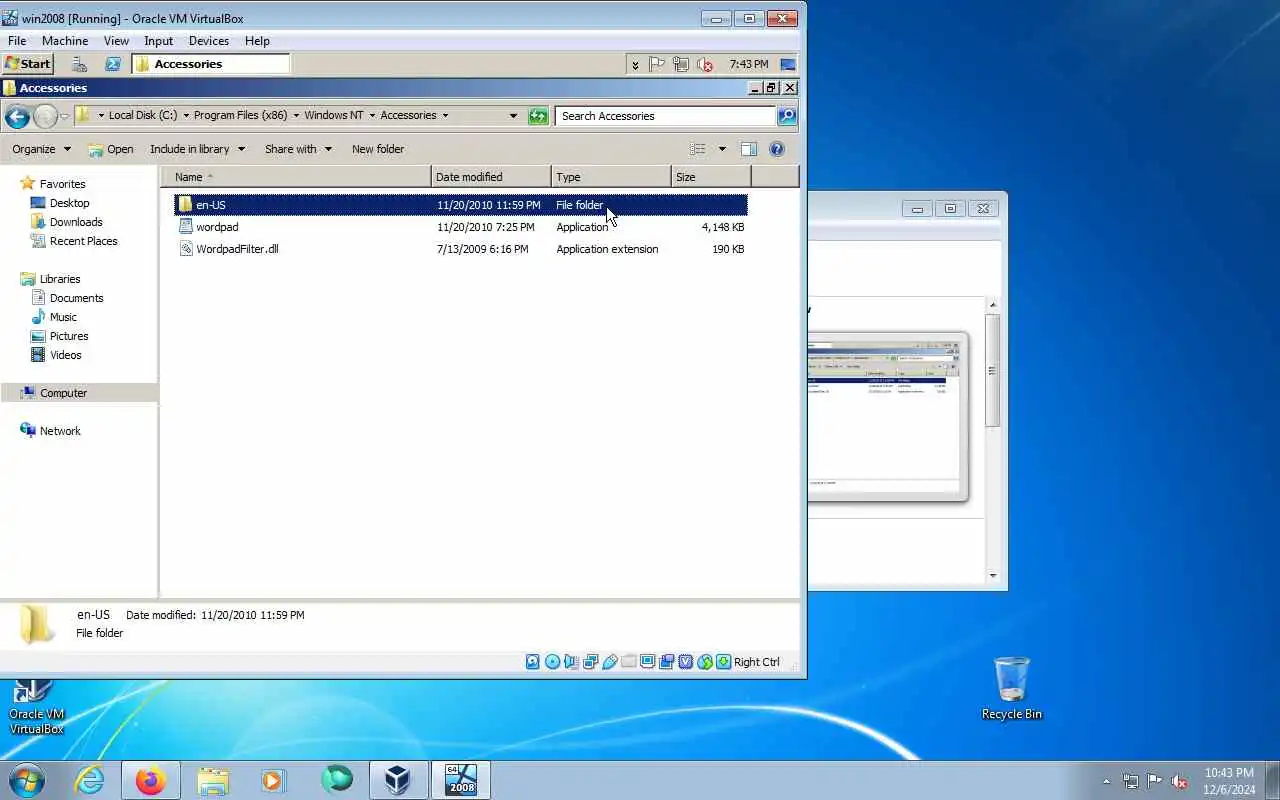Expand the Share with menu

[x=297, y=149]
